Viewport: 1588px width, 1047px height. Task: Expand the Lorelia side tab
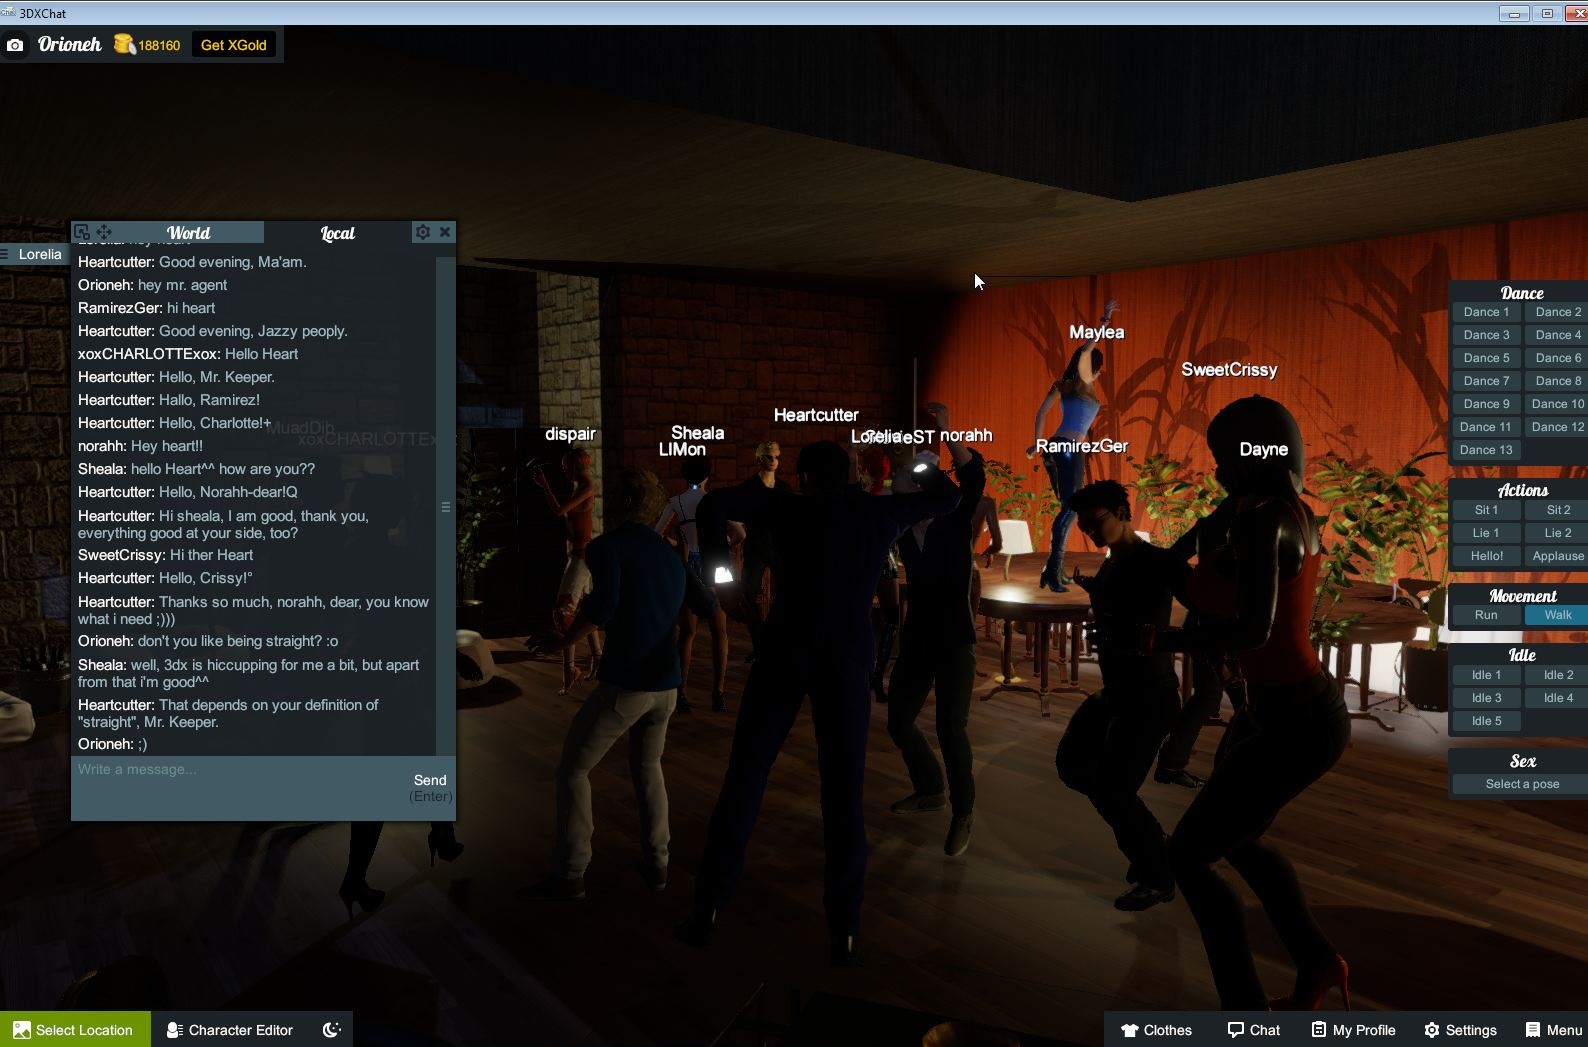coord(32,254)
